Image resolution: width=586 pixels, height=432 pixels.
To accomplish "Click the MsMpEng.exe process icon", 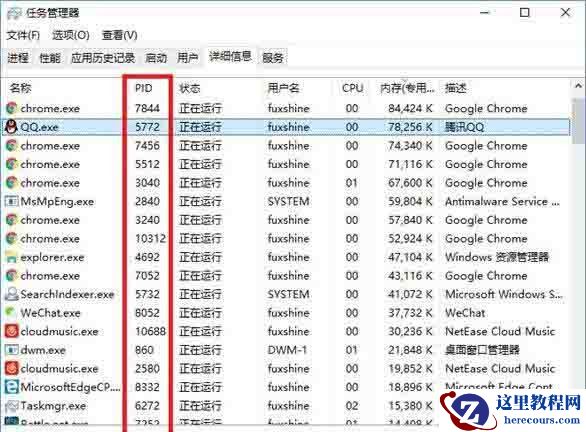I will coord(11,201).
